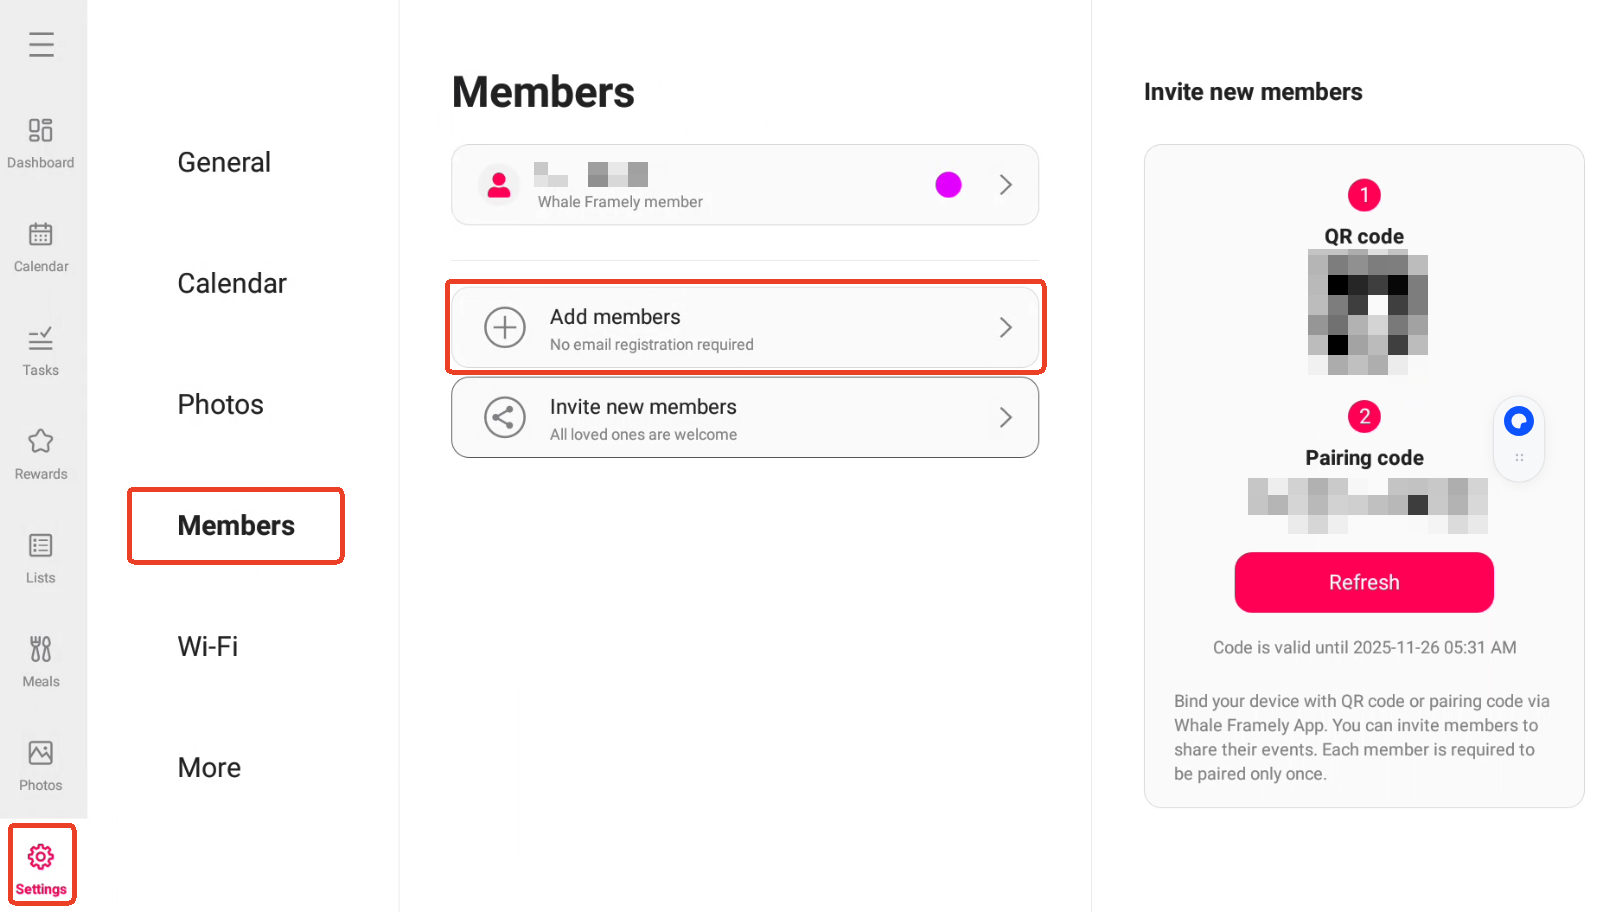Tap the floating blue chat bubble icon
The image size is (1617, 912).
(x=1519, y=421)
